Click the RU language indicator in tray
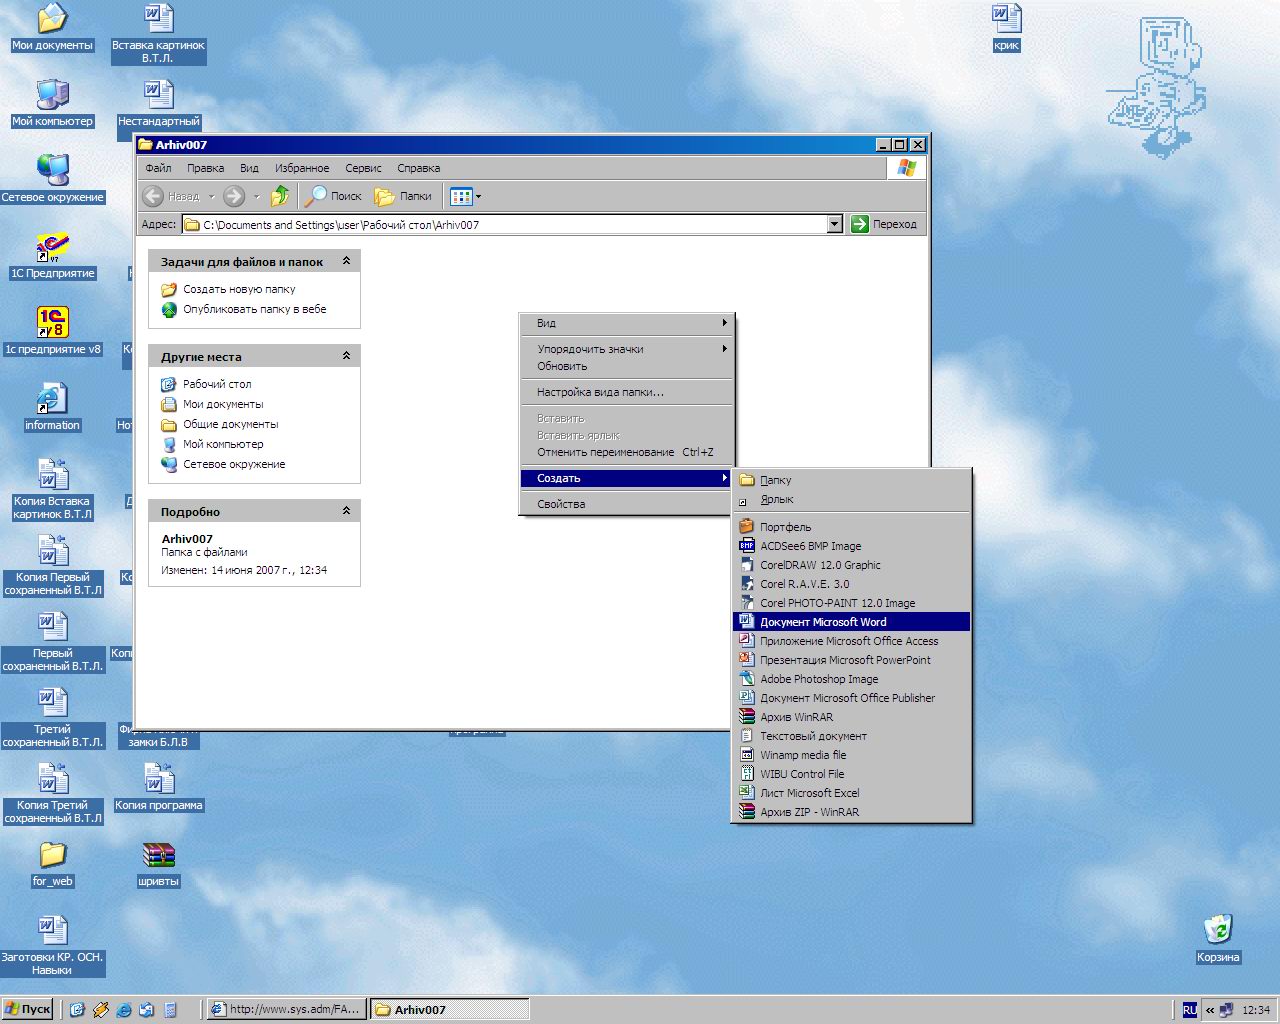This screenshot has width=1280, height=1024. (1189, 1010)
